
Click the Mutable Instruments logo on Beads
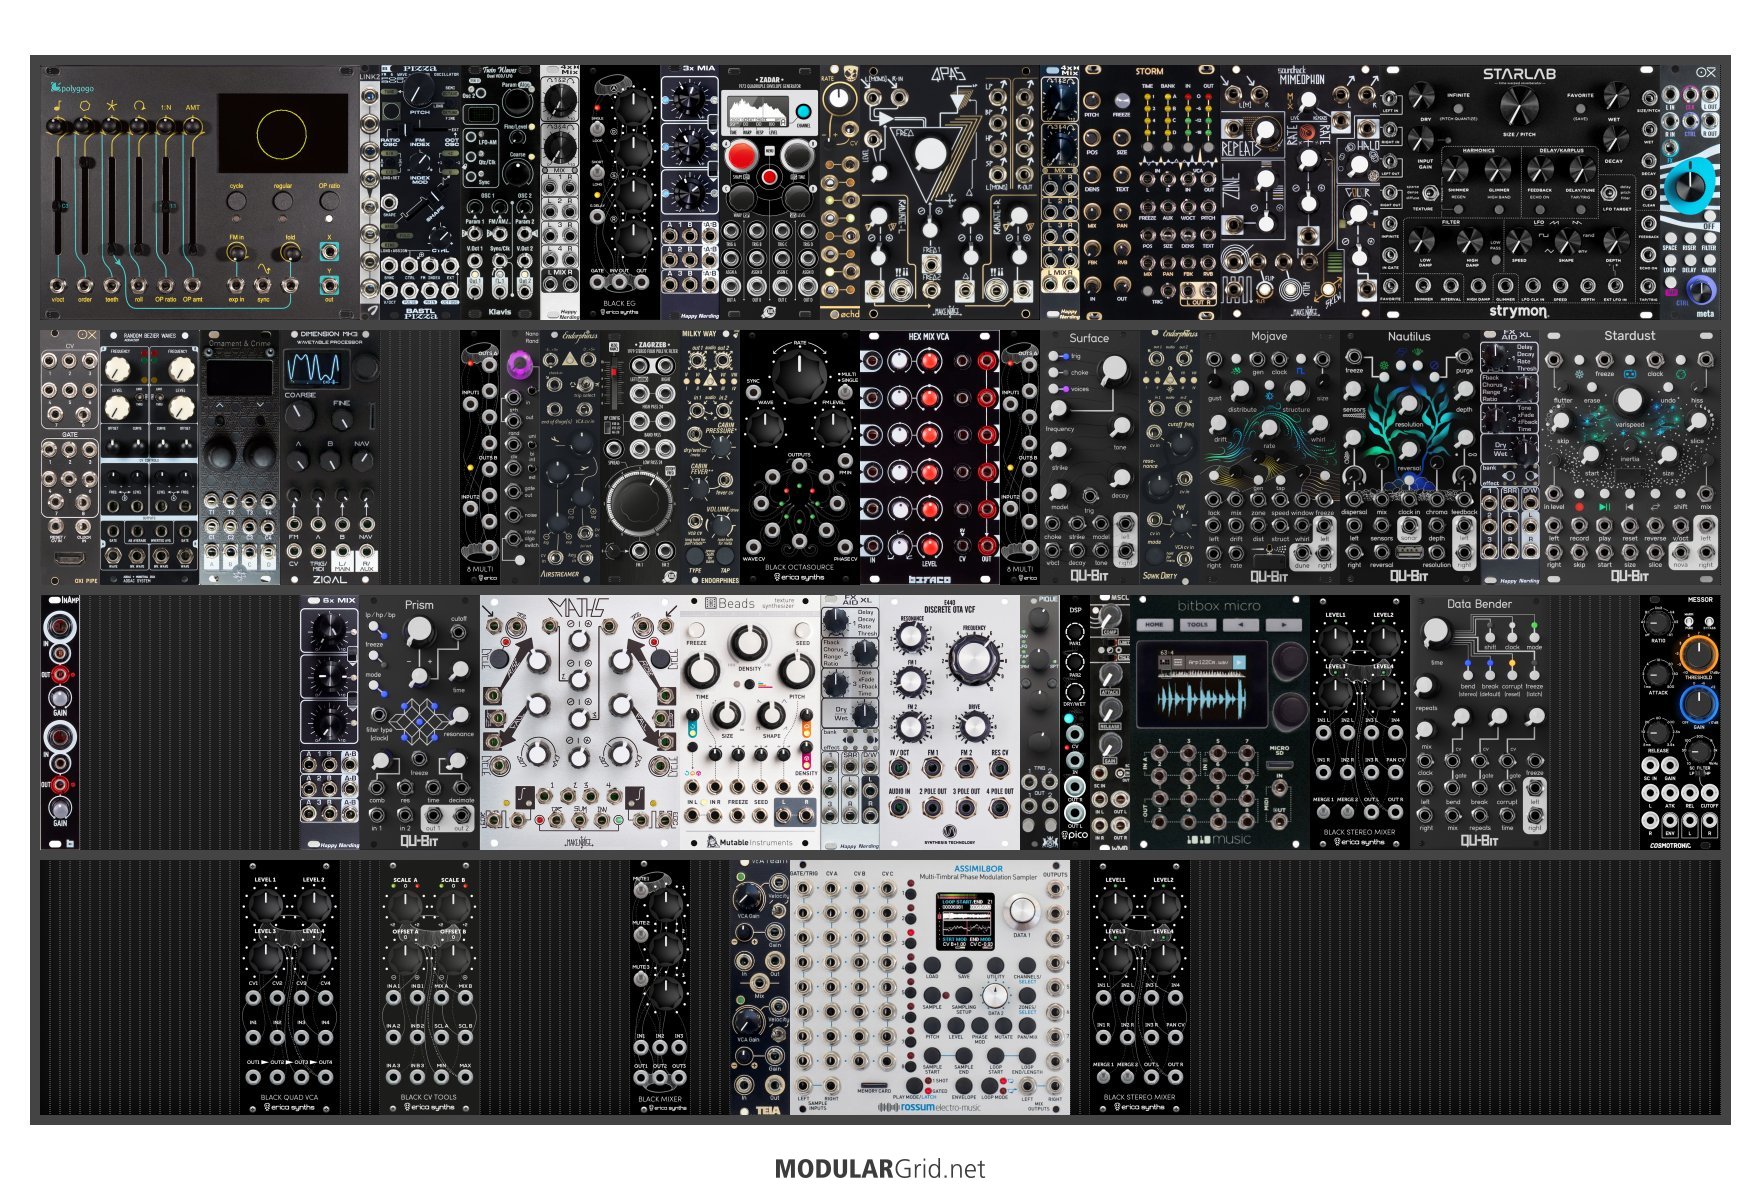[749, 842]
